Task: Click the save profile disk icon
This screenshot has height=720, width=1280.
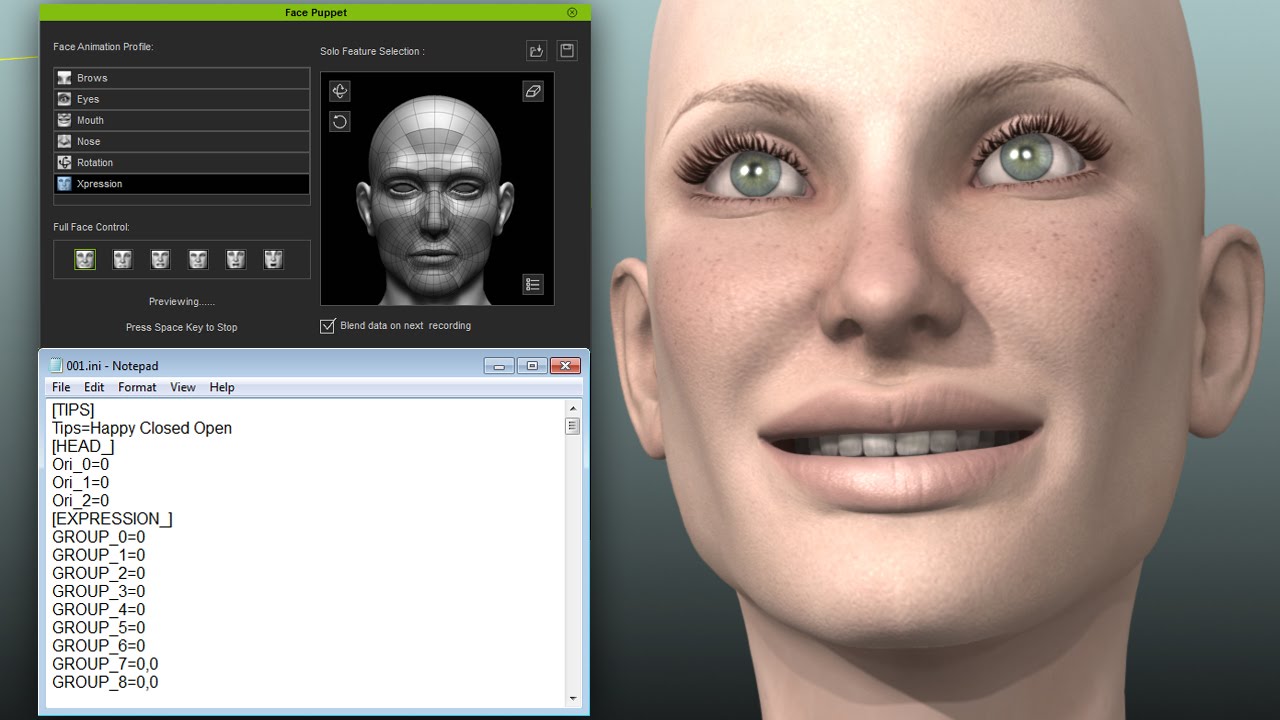Action: coord(567,51)
